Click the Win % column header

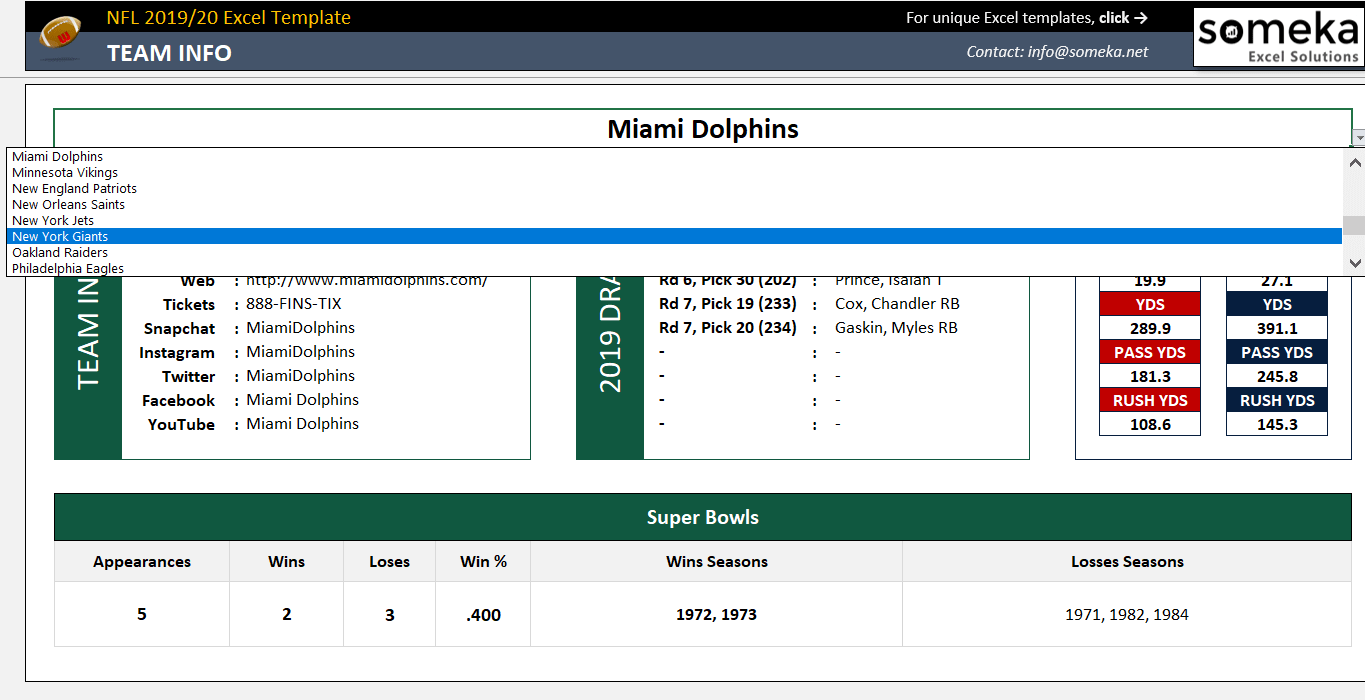(x=483, y=562)
